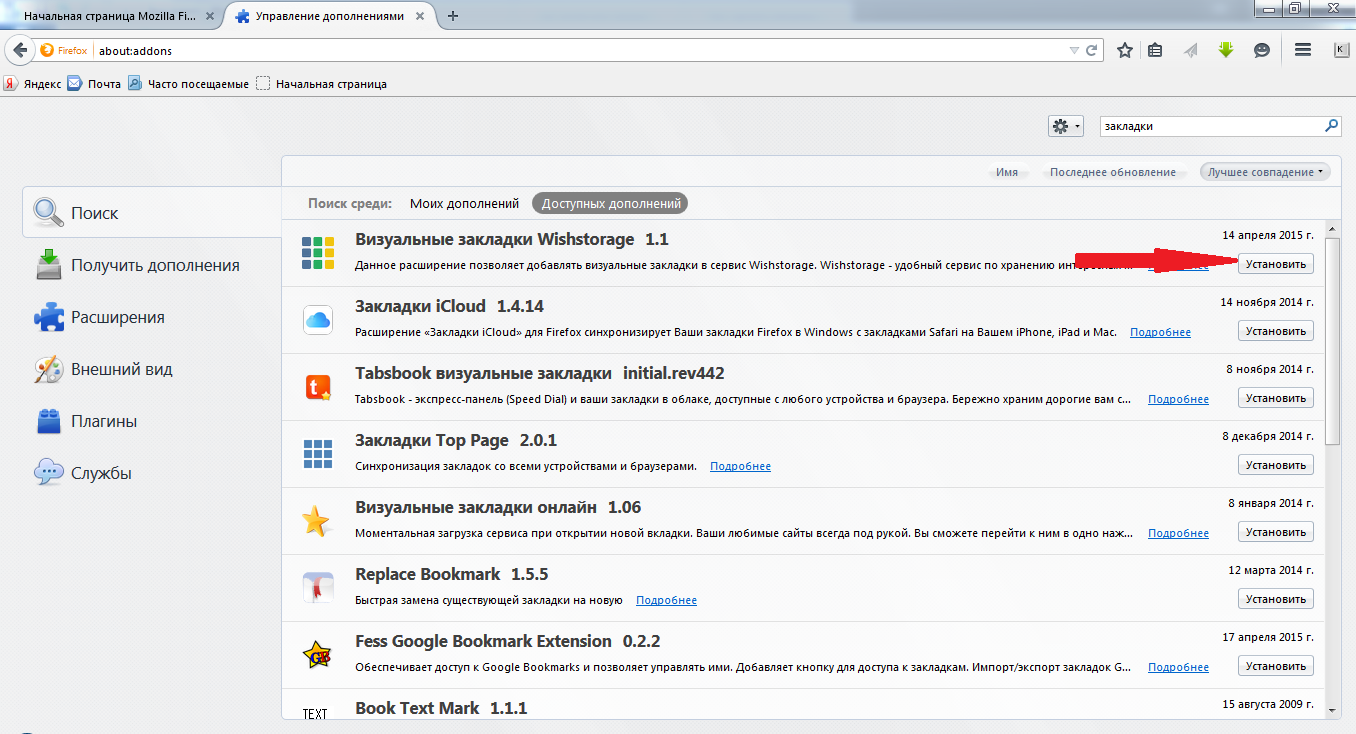Install Закладки Top Page addon
The image size is (1356, 734).
1276,465
